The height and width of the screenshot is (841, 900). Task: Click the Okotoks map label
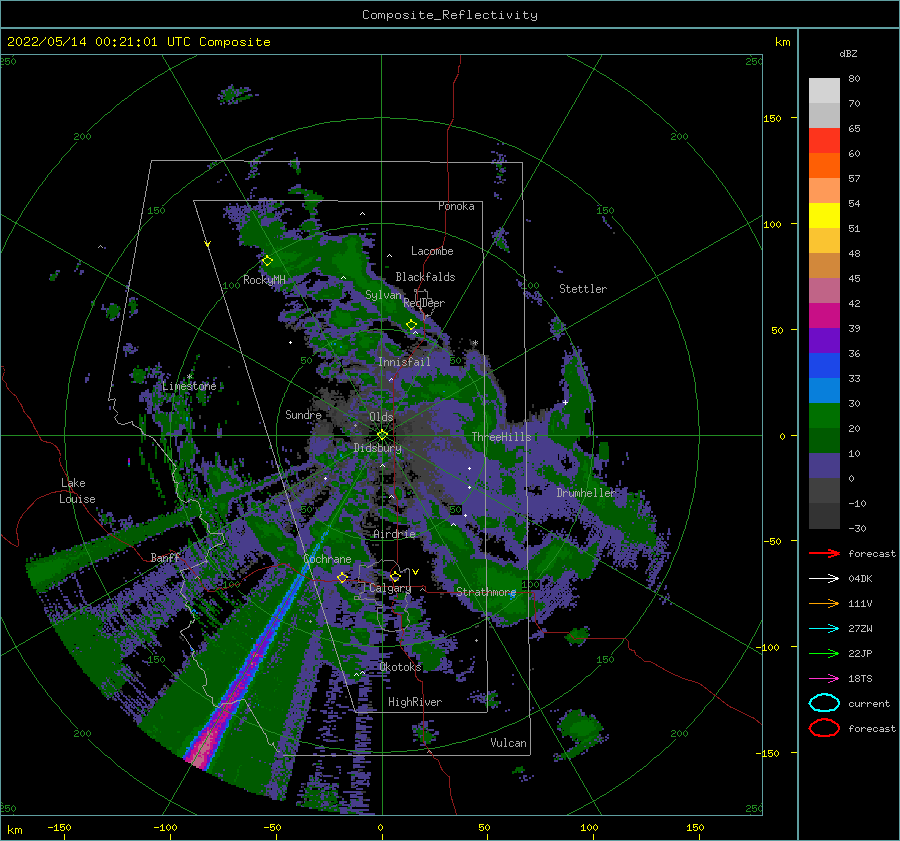(400, 666)
